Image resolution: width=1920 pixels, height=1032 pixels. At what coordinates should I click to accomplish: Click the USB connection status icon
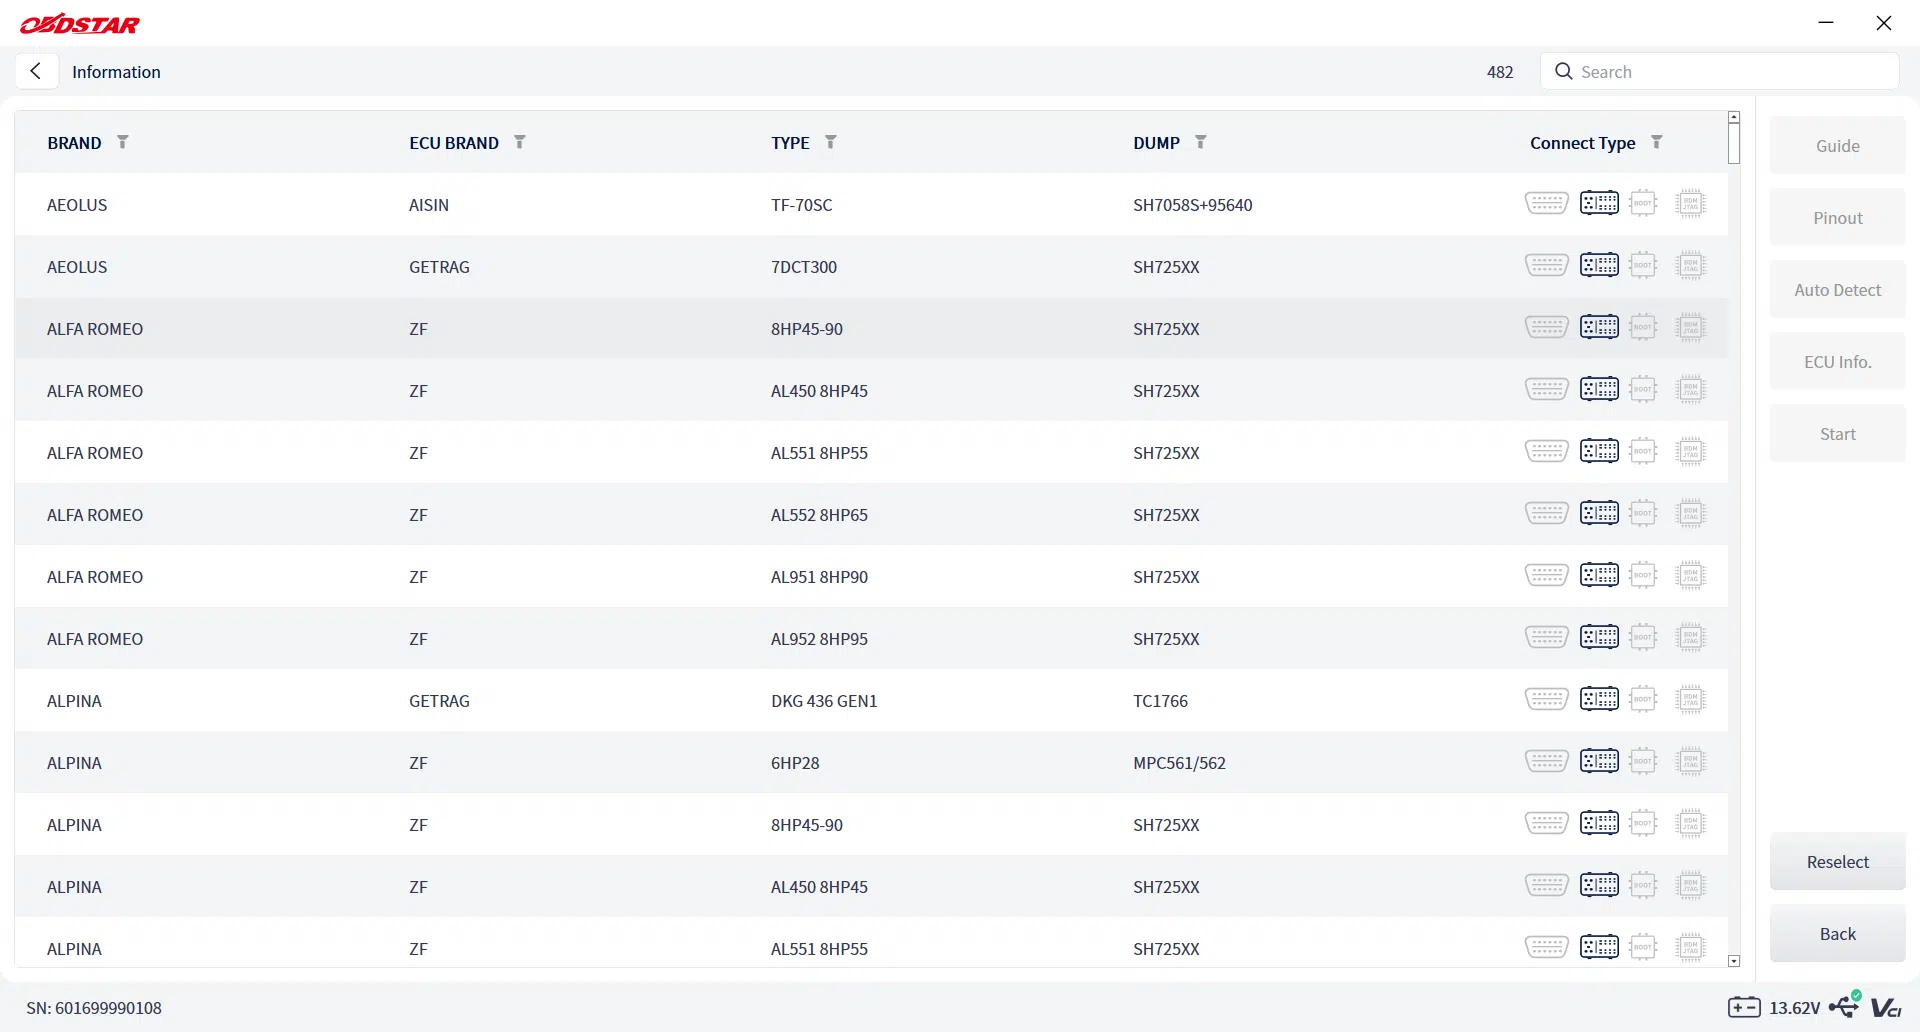pos(1845,1005)
